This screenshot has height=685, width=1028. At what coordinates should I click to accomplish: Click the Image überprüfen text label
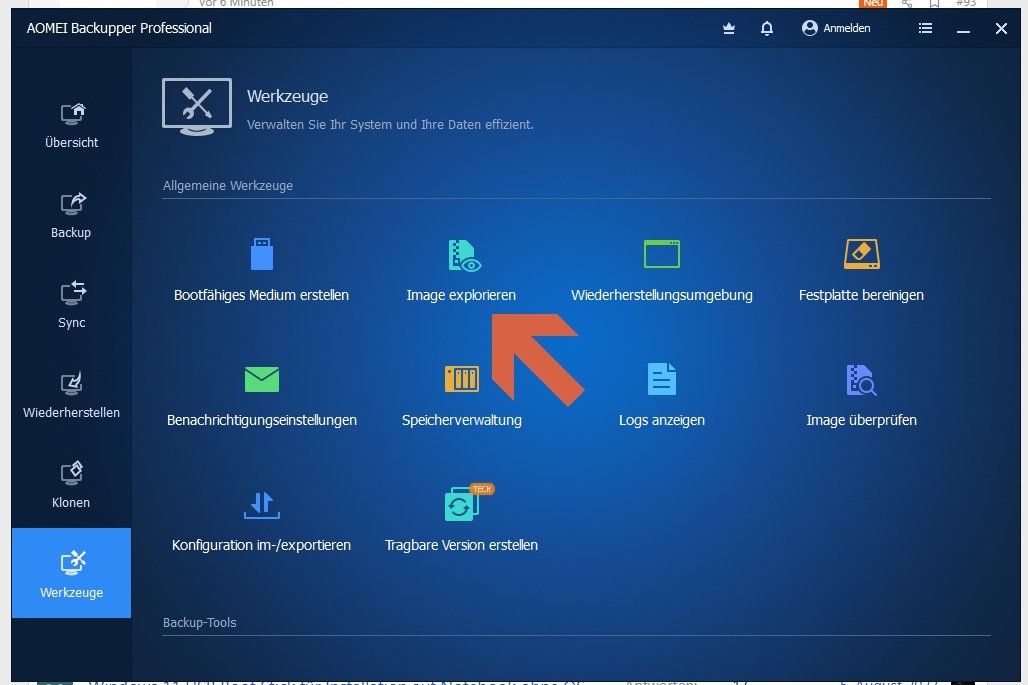point(861,420)
